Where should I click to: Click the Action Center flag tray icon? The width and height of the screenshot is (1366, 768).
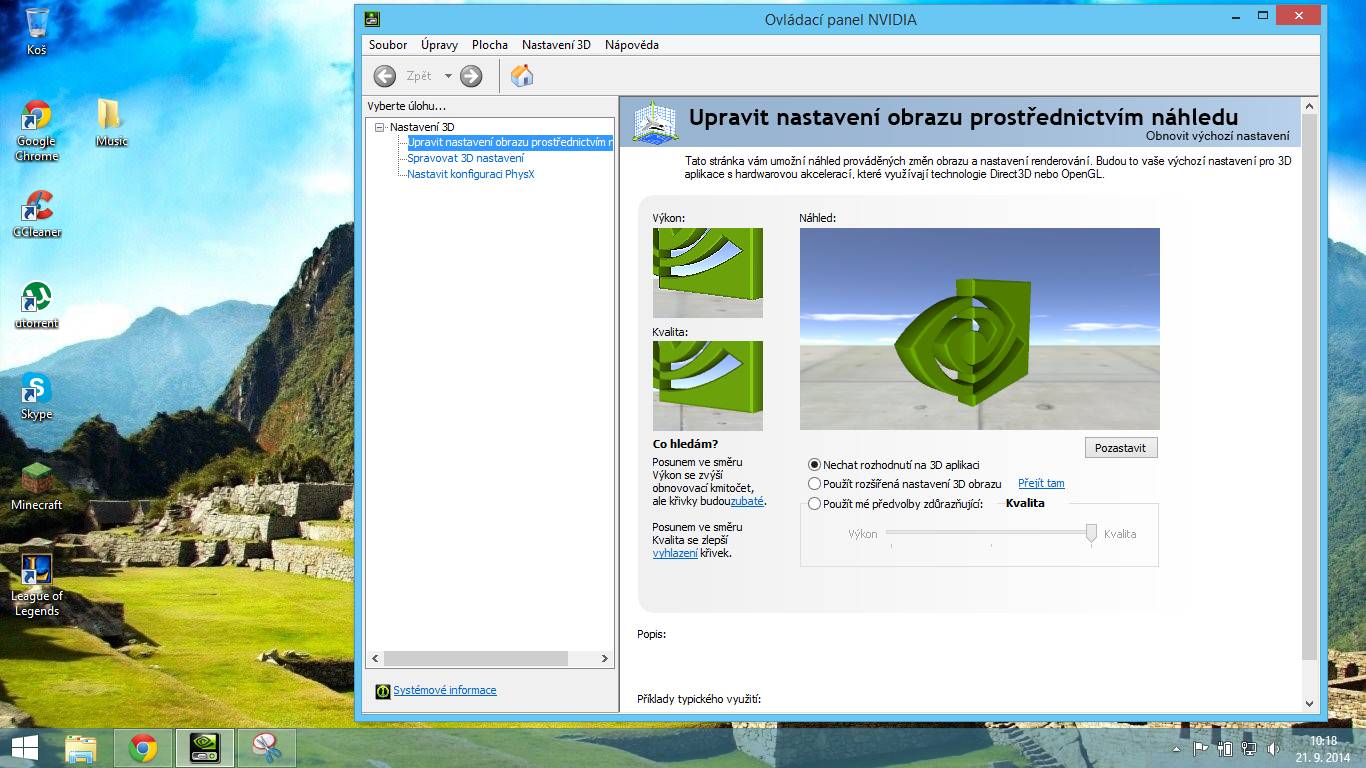coord(1200,748)
